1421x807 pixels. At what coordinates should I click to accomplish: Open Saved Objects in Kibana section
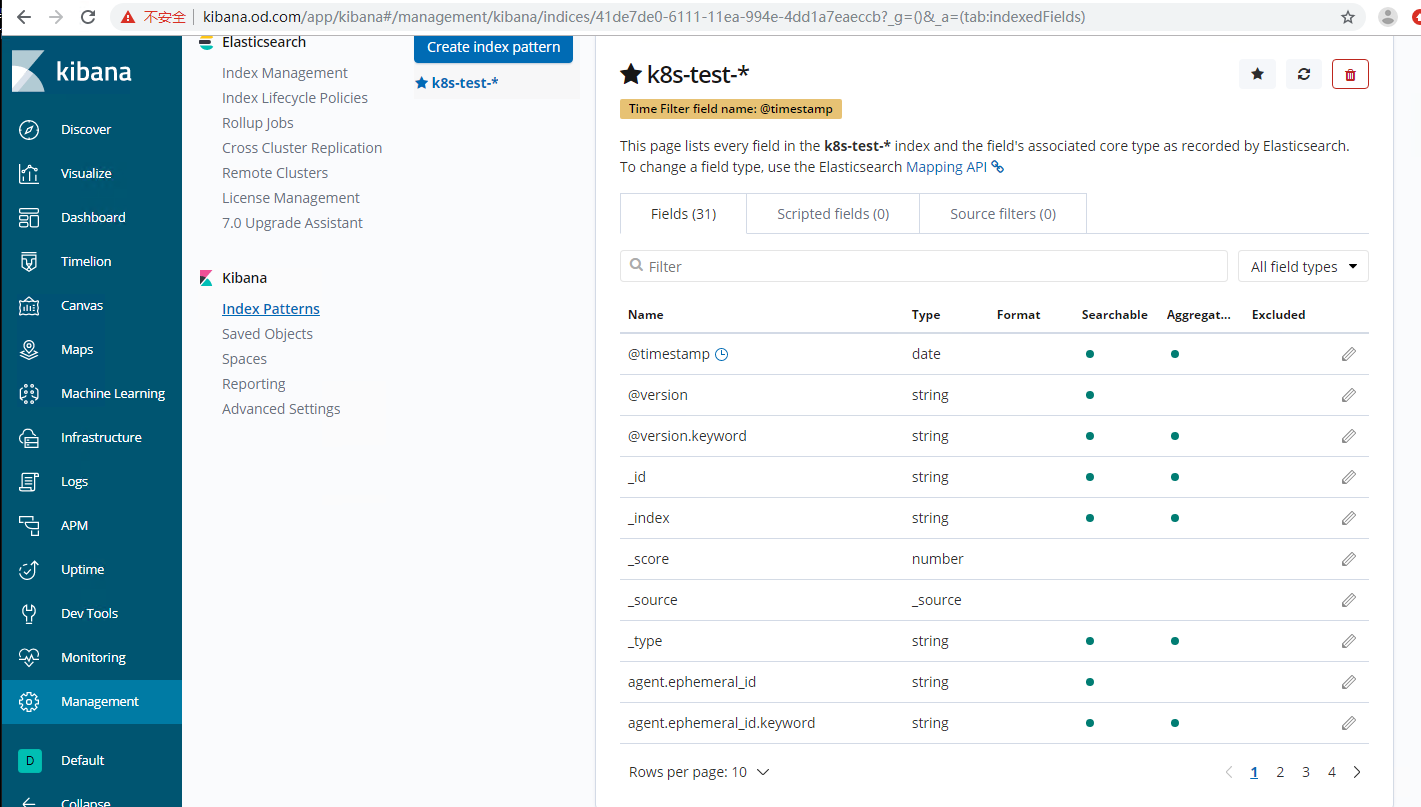click(267, 334)
